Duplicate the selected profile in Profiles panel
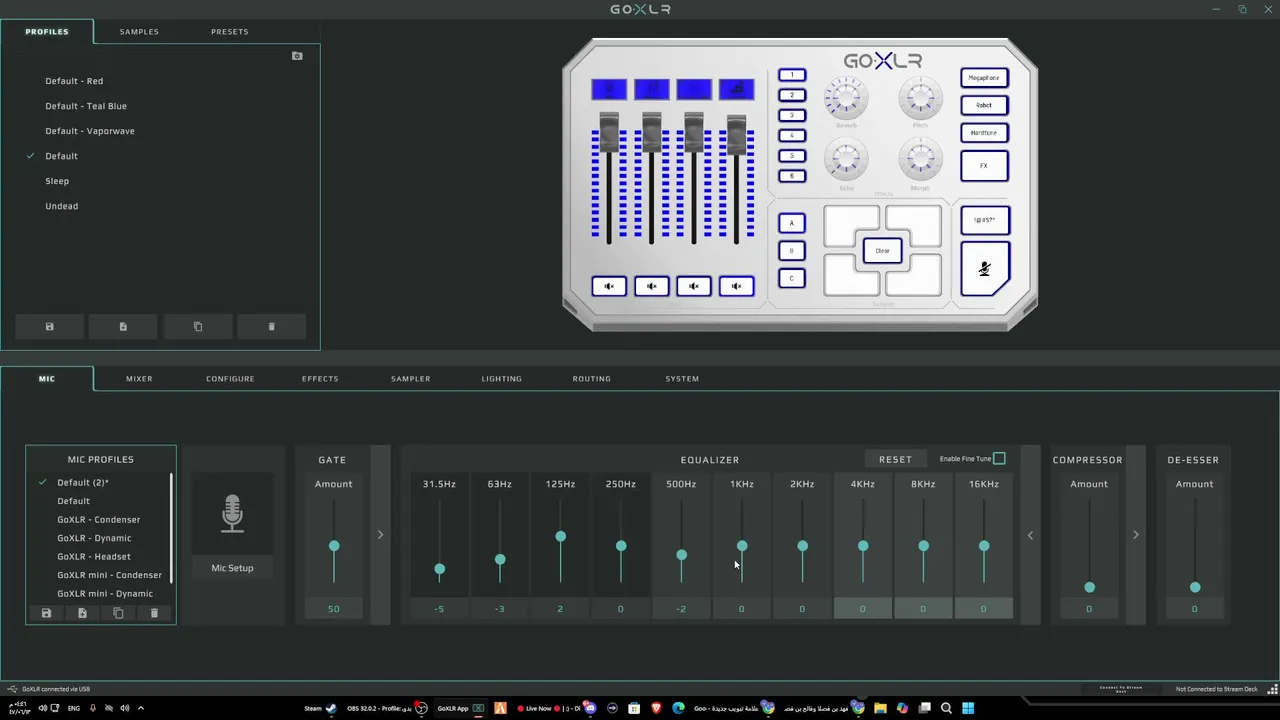1280x720 pixels. 198,327
